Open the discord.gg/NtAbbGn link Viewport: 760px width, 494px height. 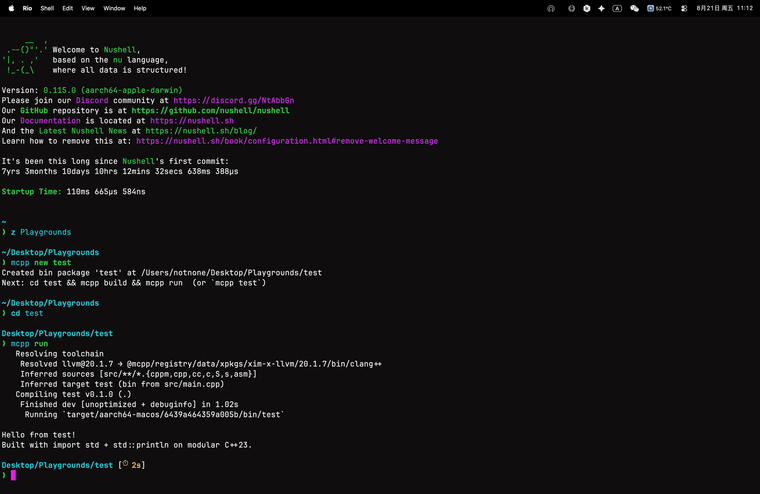coord(234,100)
